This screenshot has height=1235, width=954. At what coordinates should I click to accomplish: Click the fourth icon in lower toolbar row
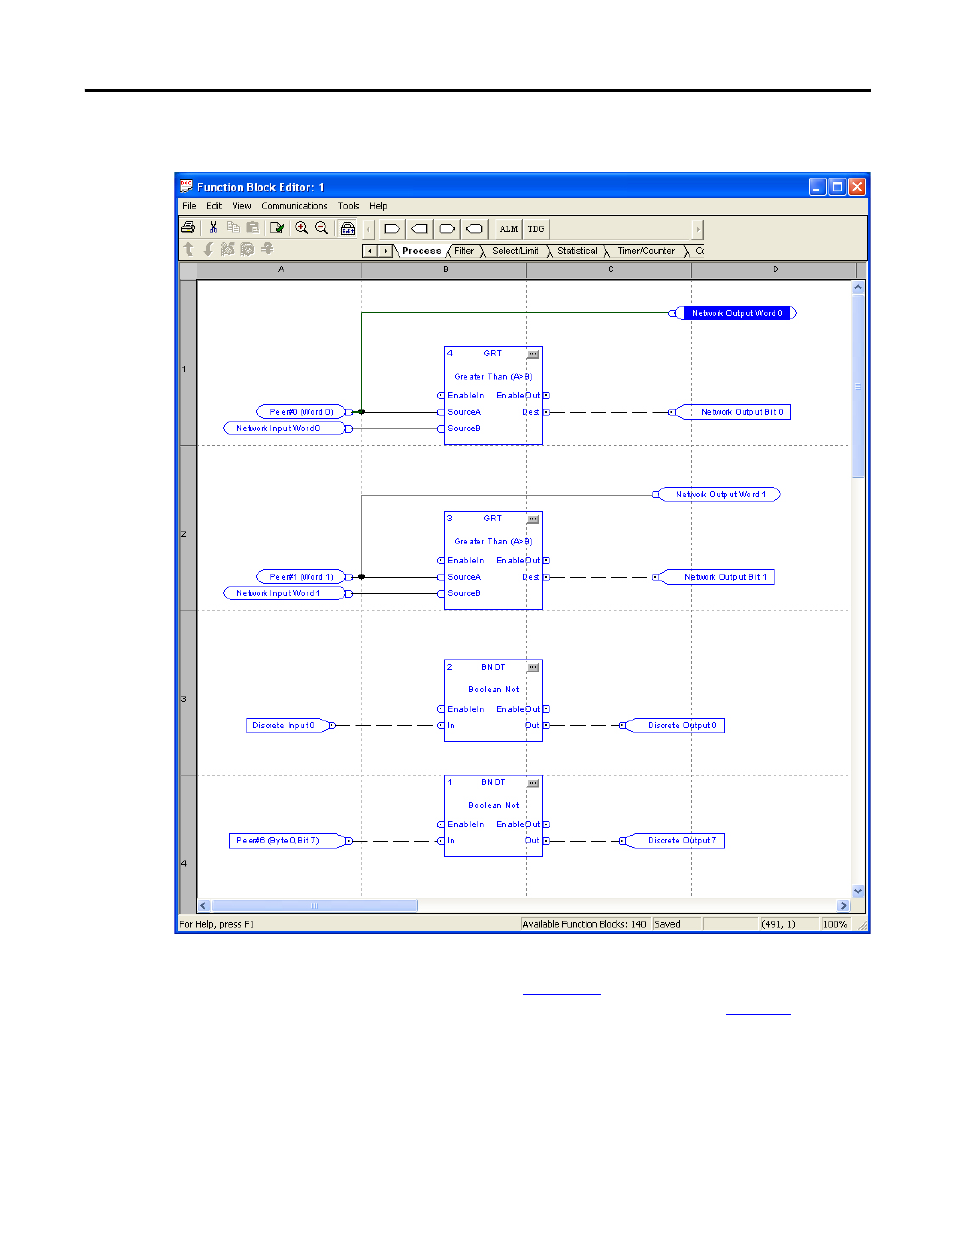tap(247, 249)
